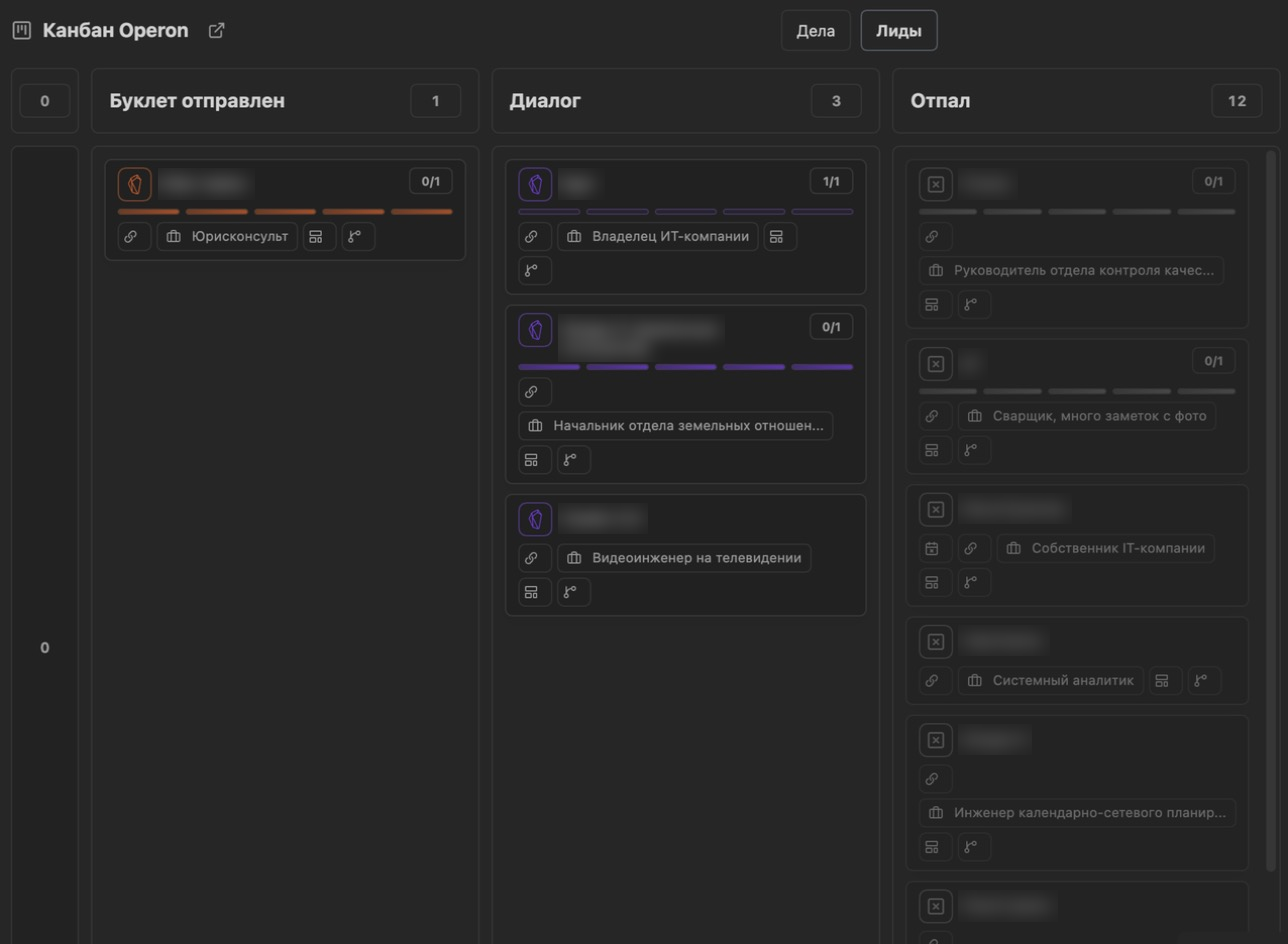Viewport: 1288px width, 944px height.
Task: Open Канбан Operon via external link icon
Action: (216, 31)
